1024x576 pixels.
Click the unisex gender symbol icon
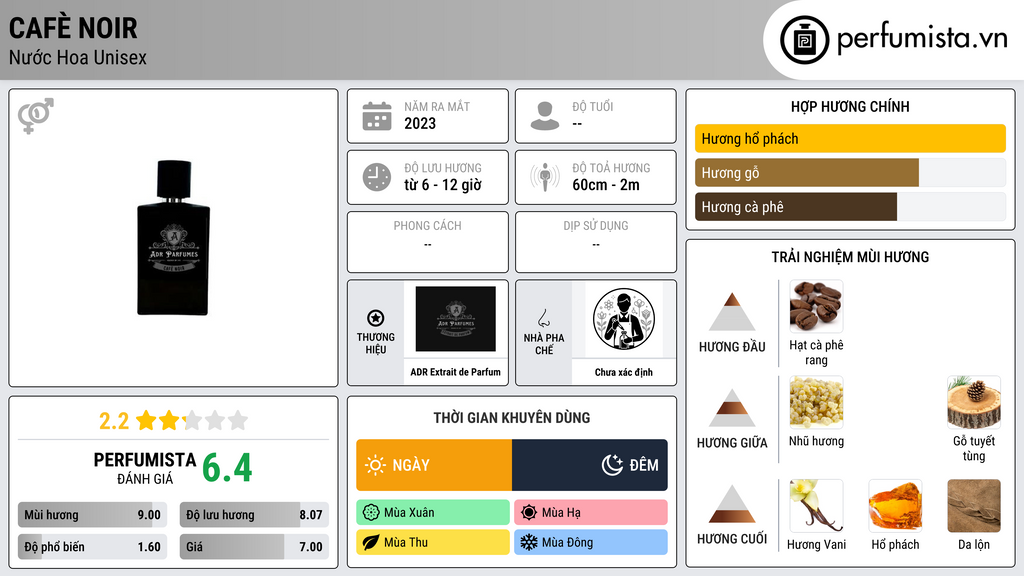click(36, 116)
